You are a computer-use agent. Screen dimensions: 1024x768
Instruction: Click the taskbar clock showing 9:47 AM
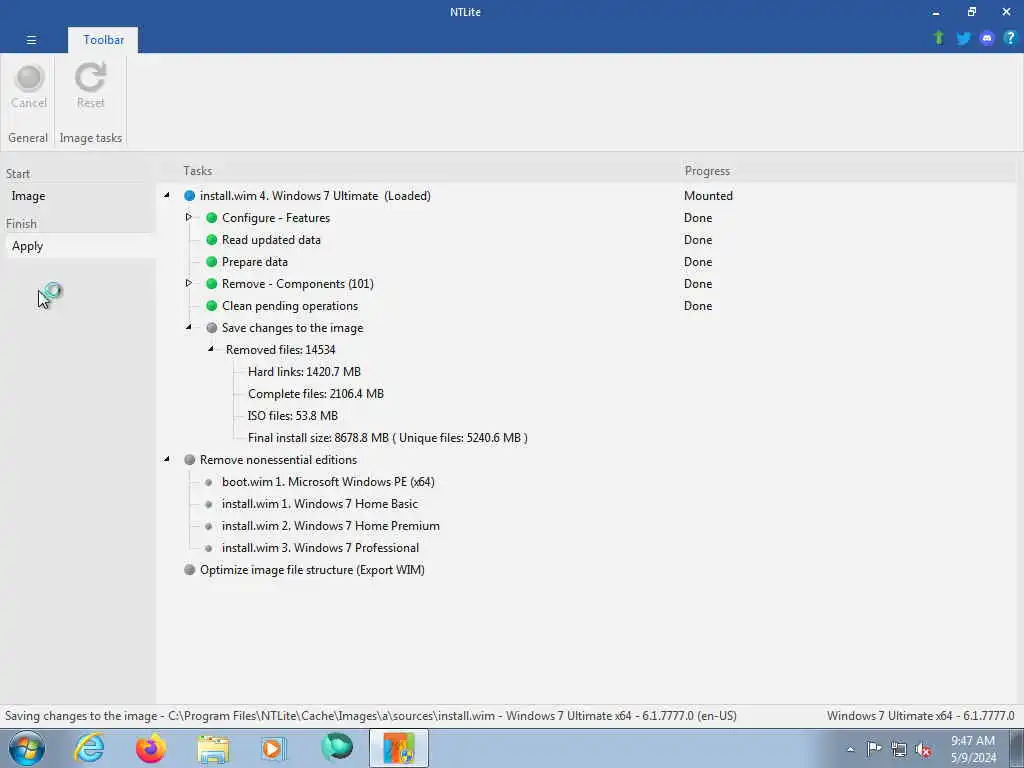(973, 749)
